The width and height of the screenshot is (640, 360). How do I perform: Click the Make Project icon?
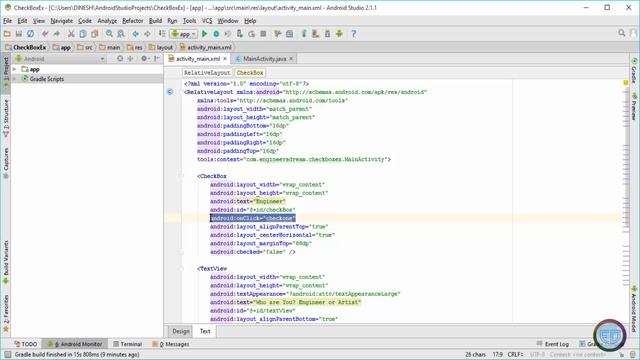tap(162, 34)
